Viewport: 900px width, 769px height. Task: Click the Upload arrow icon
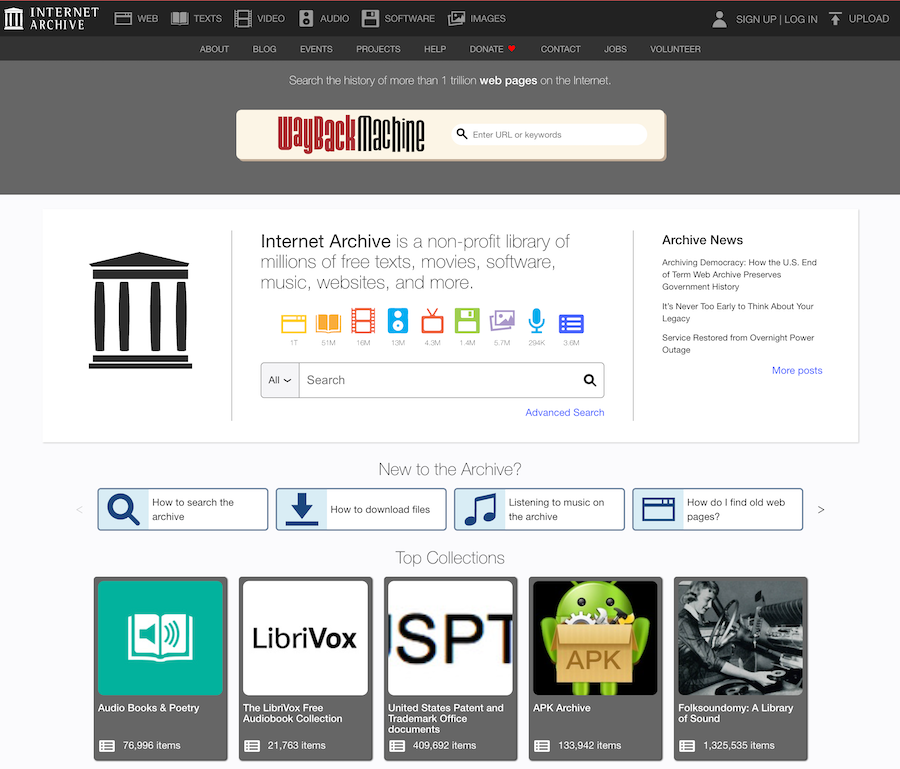835,19
